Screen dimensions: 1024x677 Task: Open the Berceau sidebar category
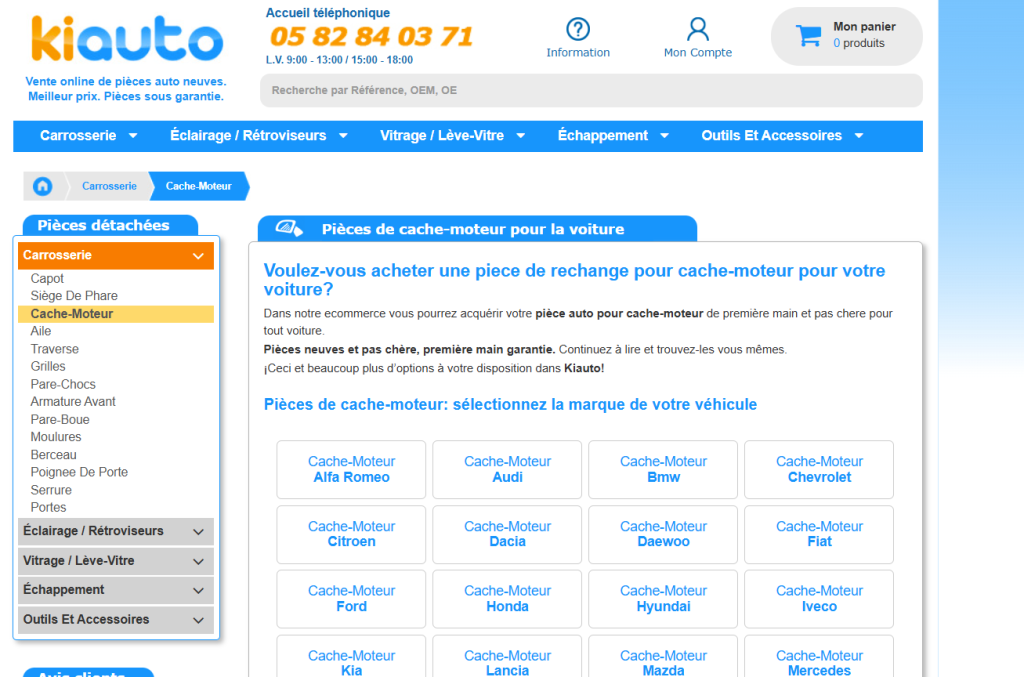(53, 455)
